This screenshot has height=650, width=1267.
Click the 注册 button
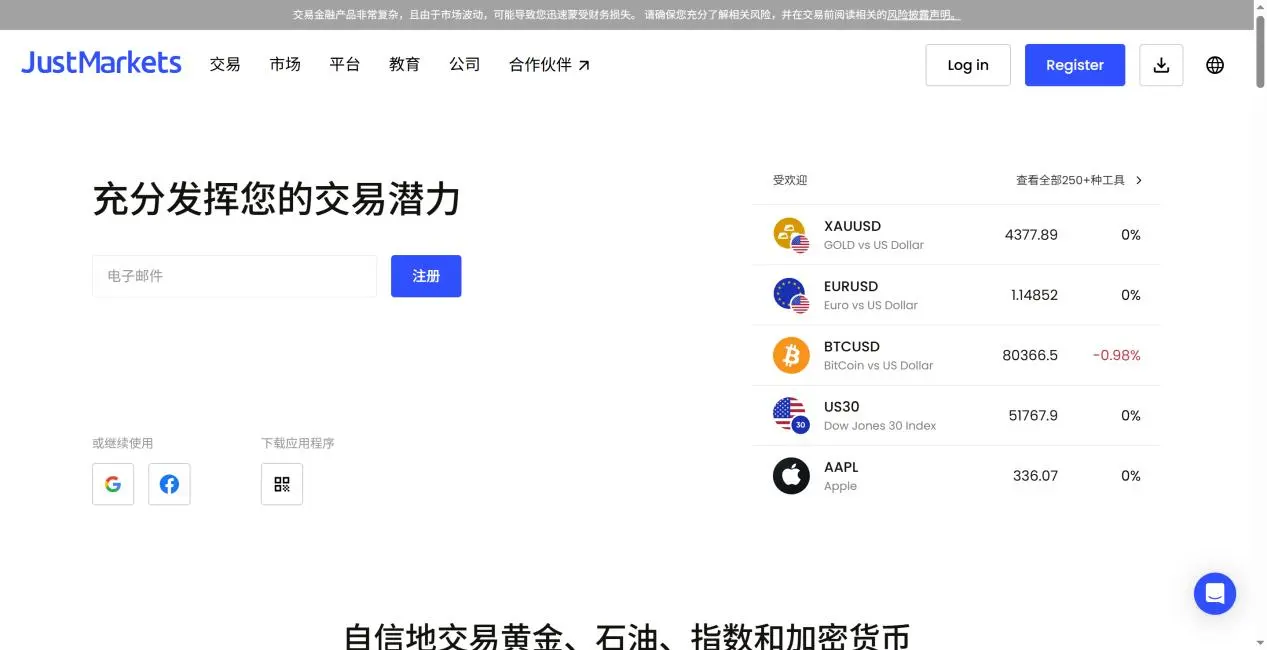tap(426, 276)
